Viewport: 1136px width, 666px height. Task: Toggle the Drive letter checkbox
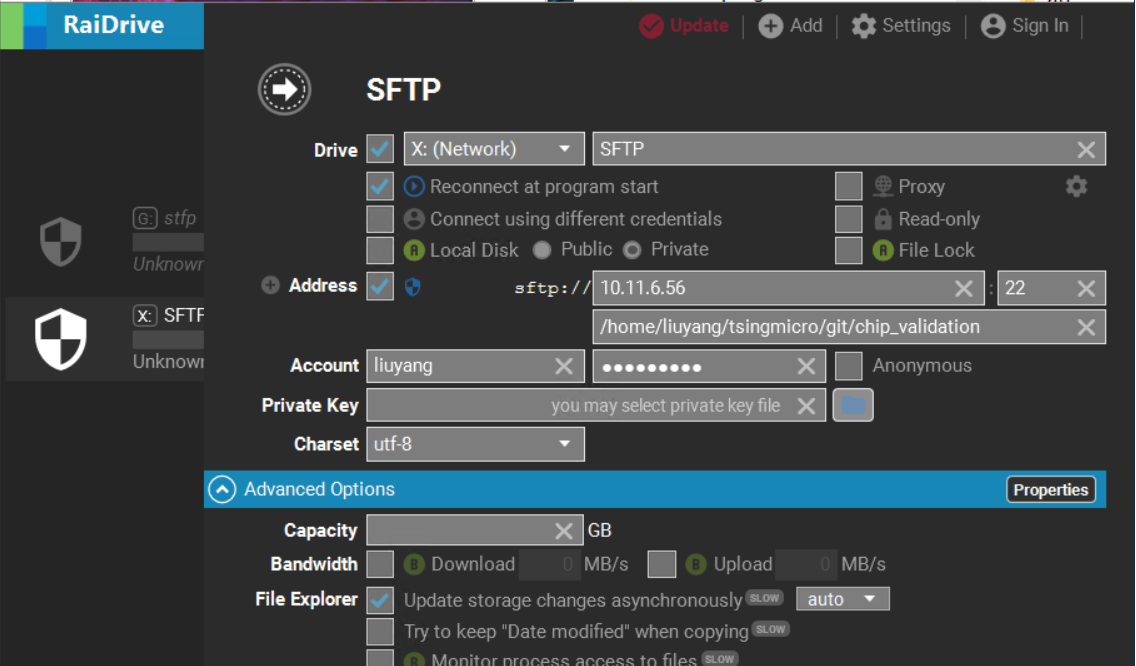(380, 149)
